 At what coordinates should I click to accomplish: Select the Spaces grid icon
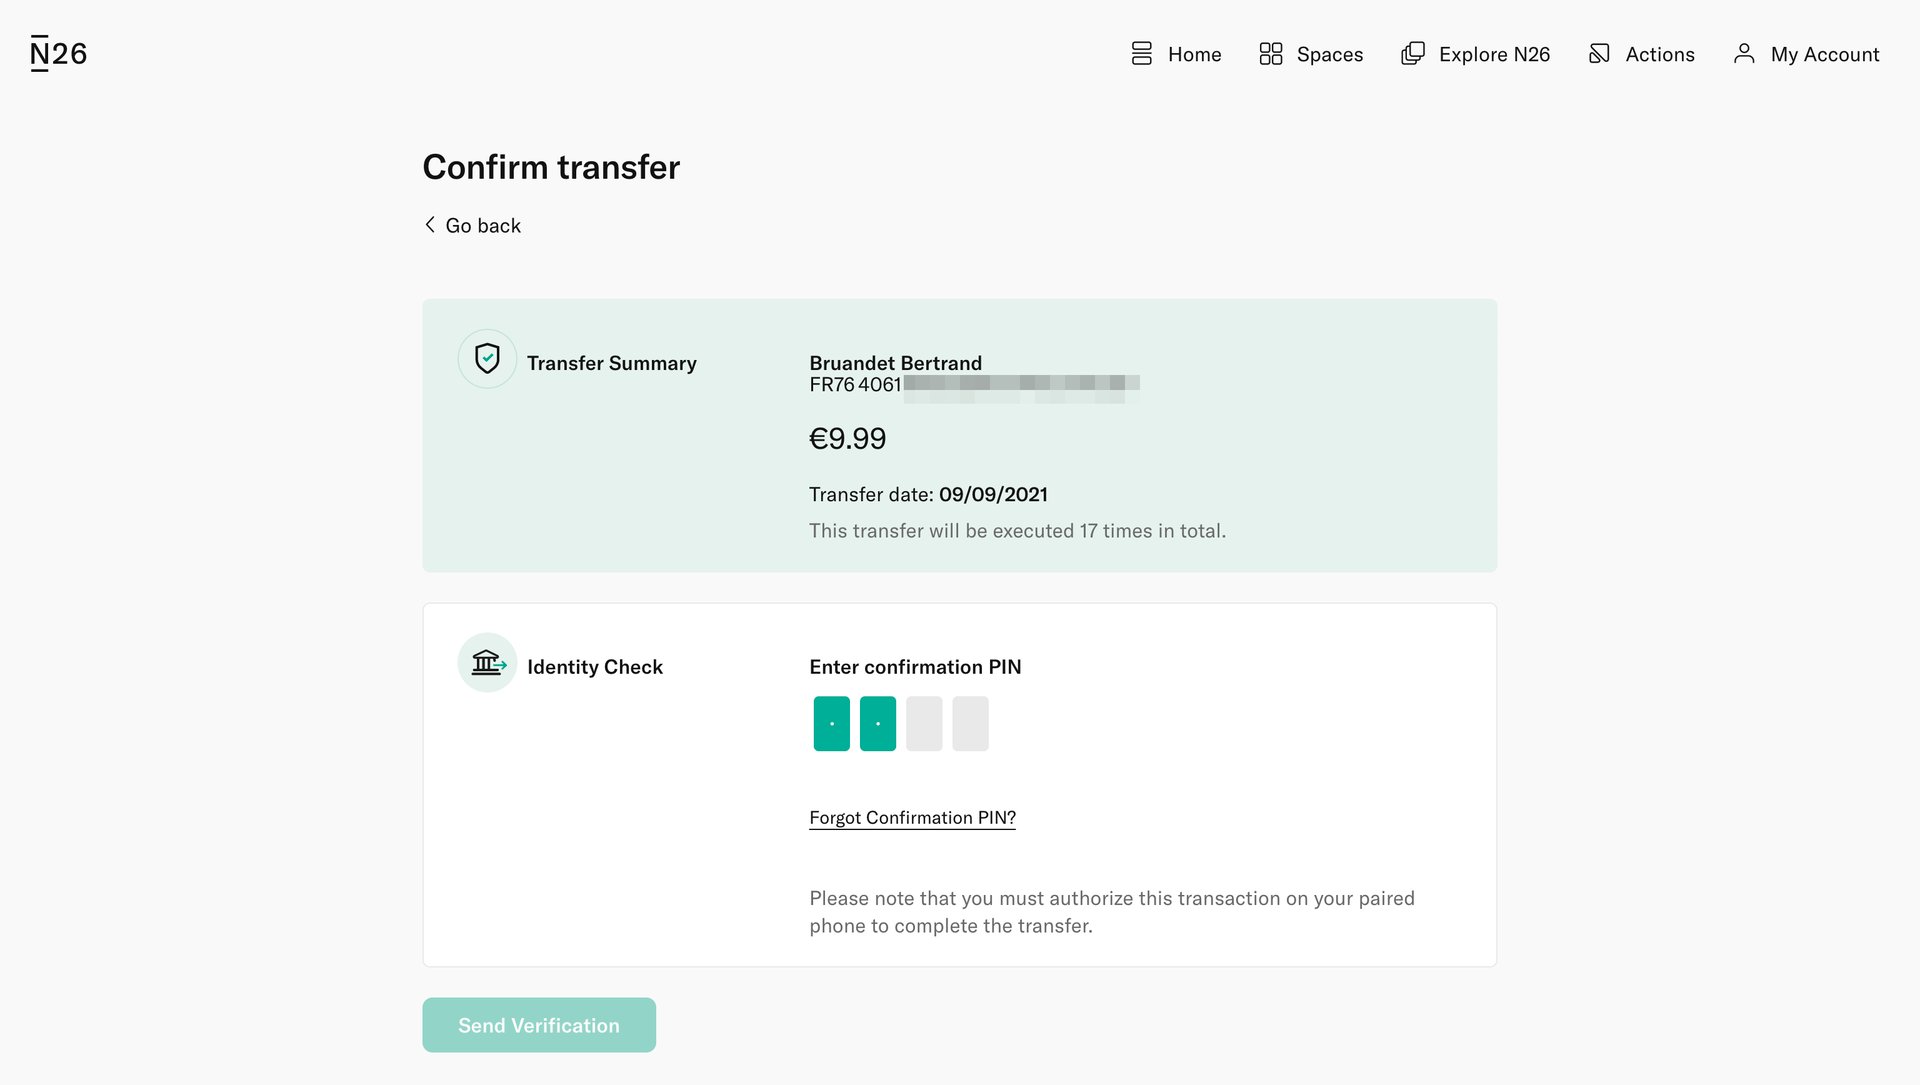pos(1271,54)
